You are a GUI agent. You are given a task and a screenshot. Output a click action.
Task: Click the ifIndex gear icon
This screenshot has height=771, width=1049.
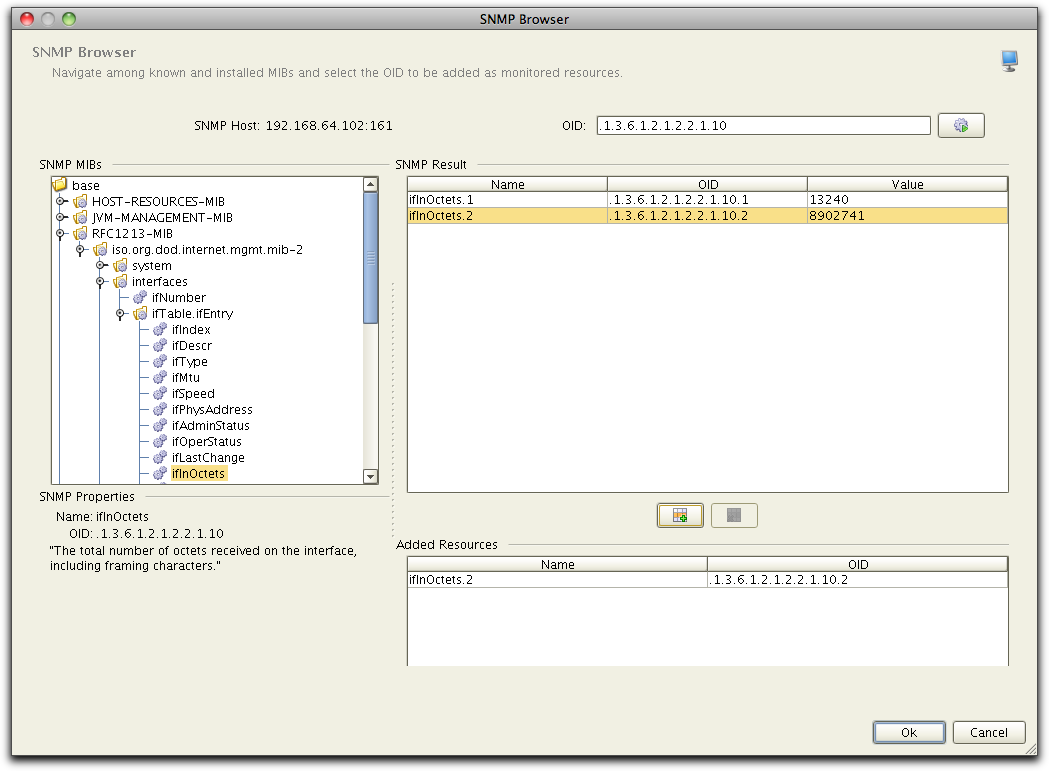pos(160,329)
